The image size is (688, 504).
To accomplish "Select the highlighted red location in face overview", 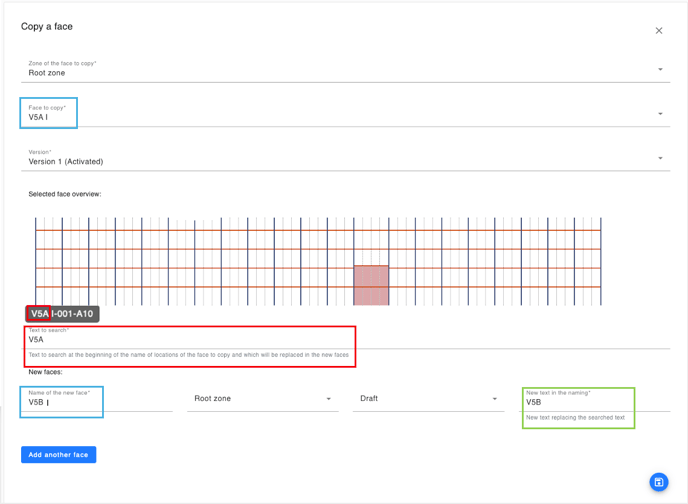I will pos(371,285).
